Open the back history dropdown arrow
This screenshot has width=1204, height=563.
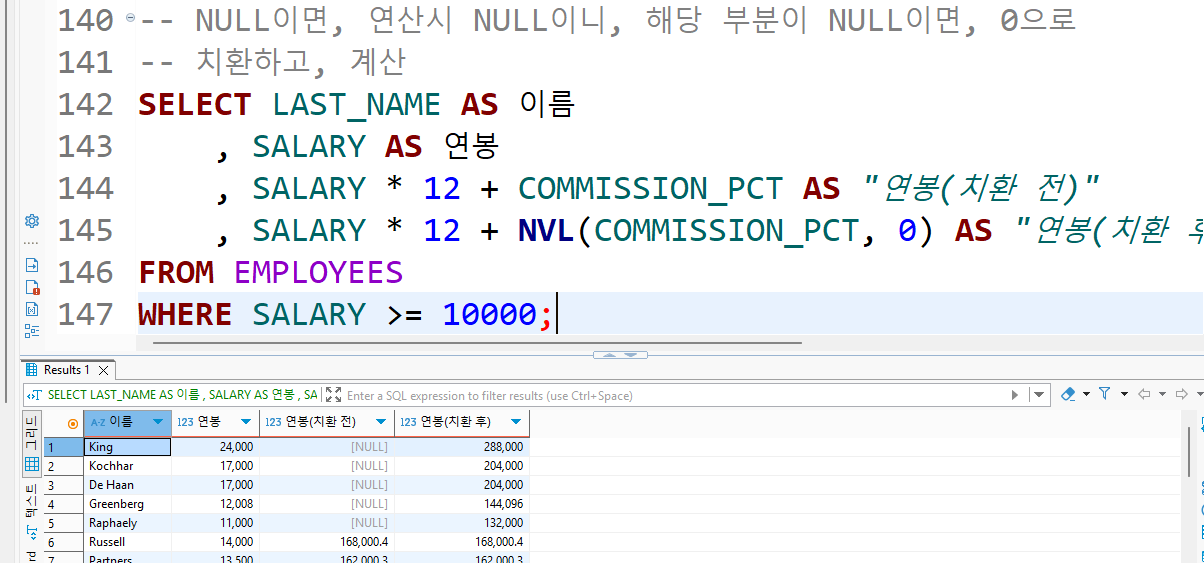pyautogui.click(x=1164, y=395)
